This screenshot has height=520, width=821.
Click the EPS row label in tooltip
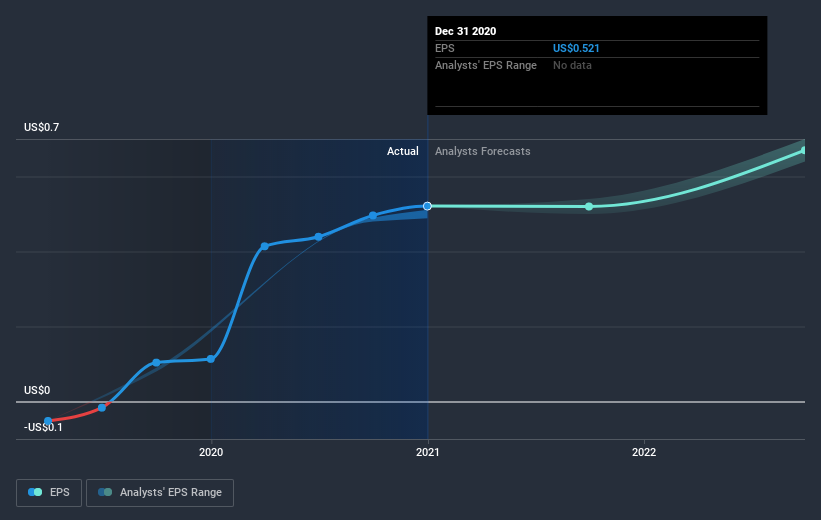[x=445, y=48]
